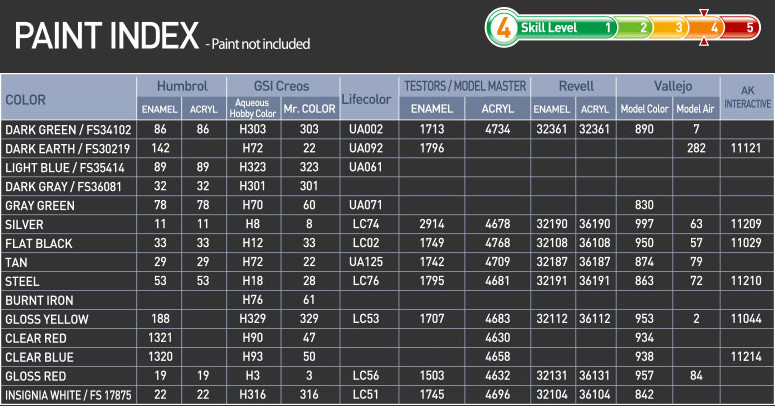
Task: Click the orange 4 skill level badge
Action: point(503,28)
